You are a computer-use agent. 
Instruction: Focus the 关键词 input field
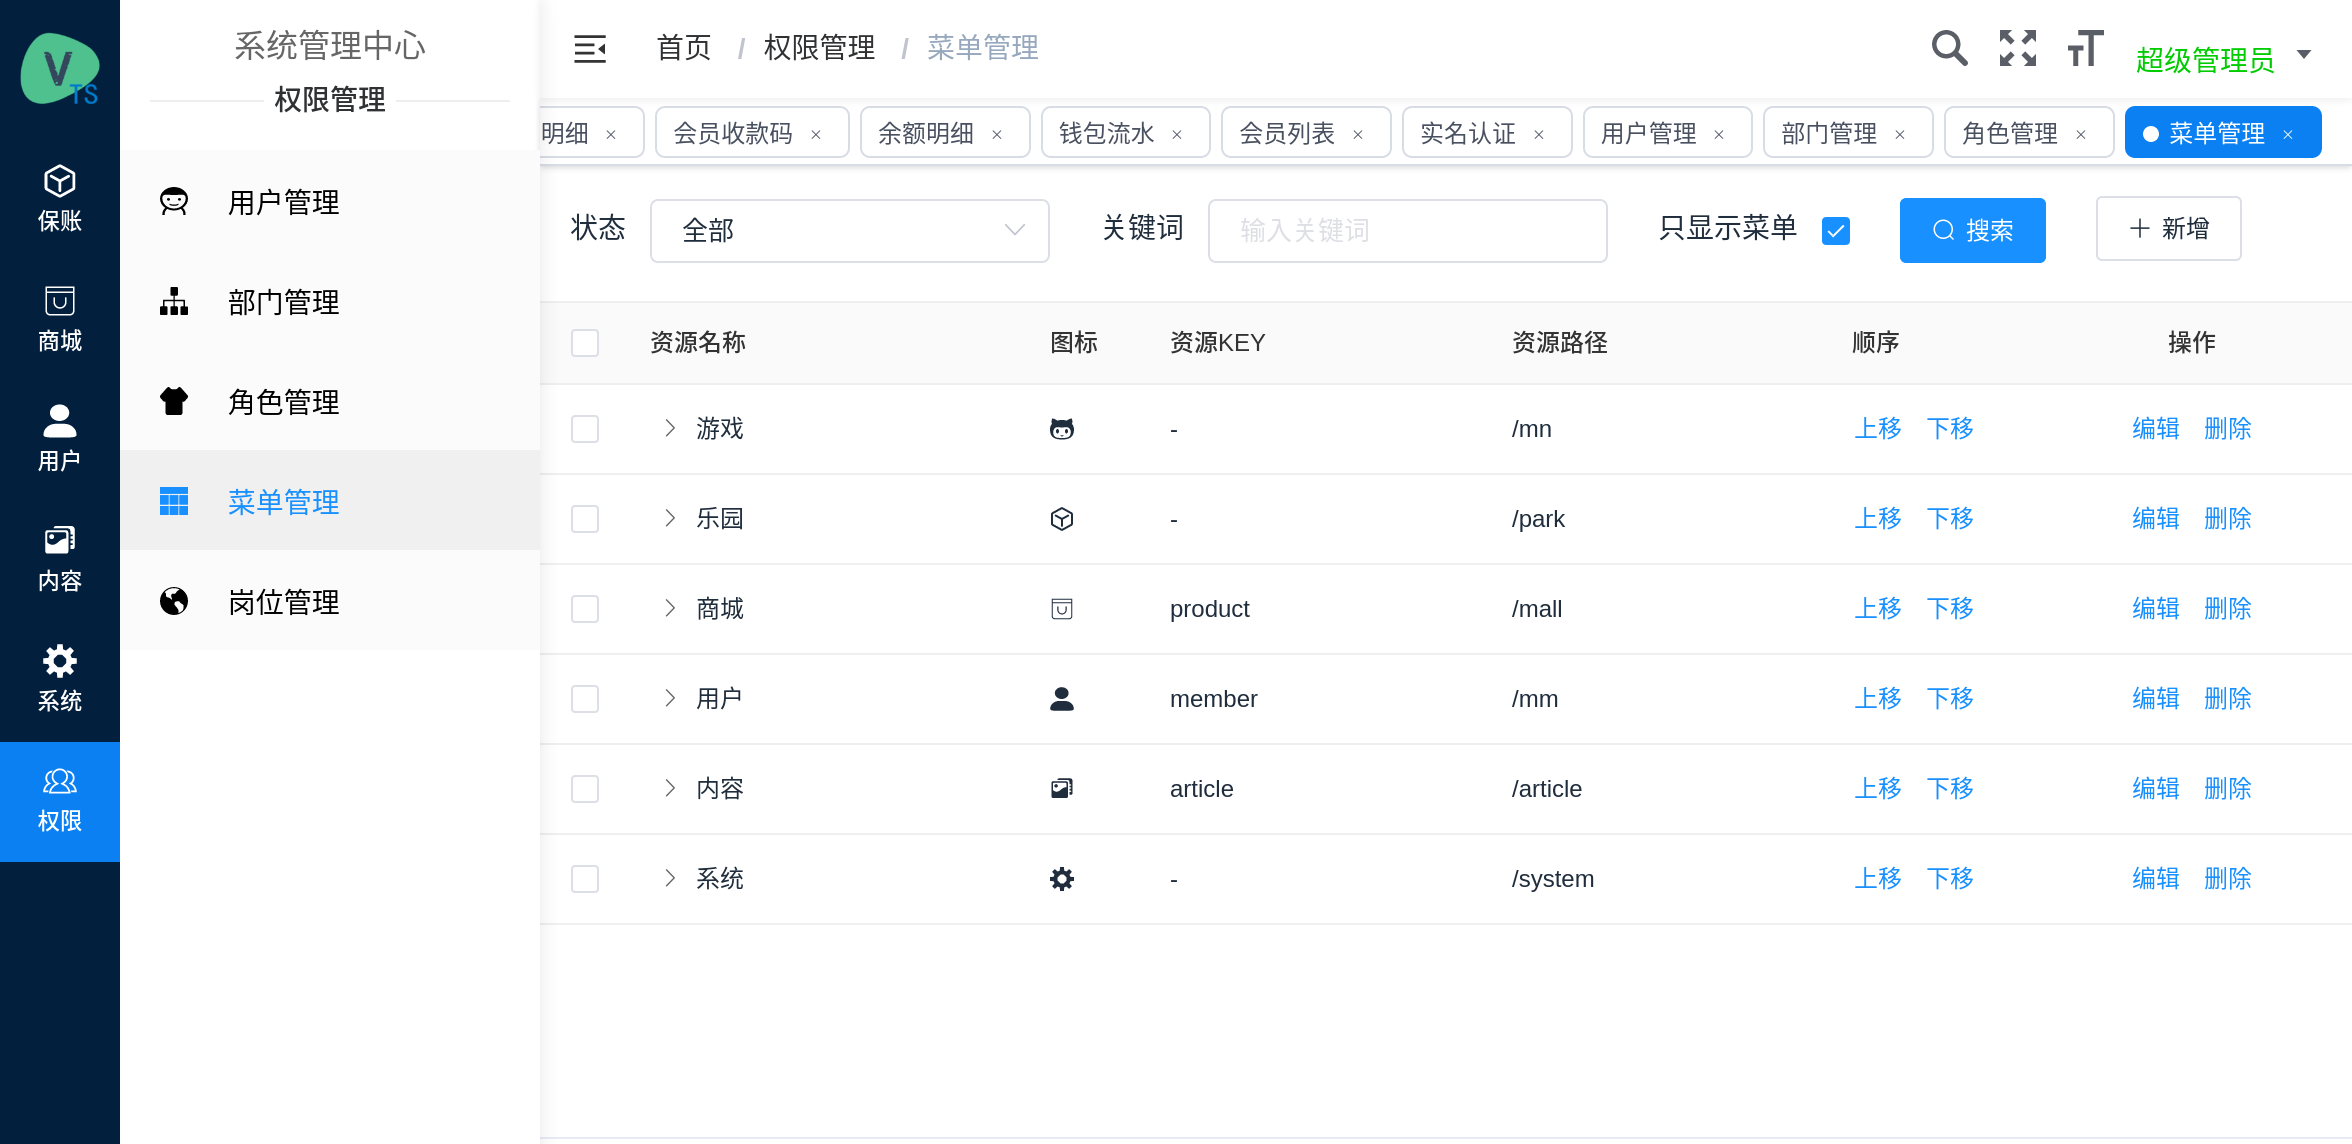[1407, 231]
